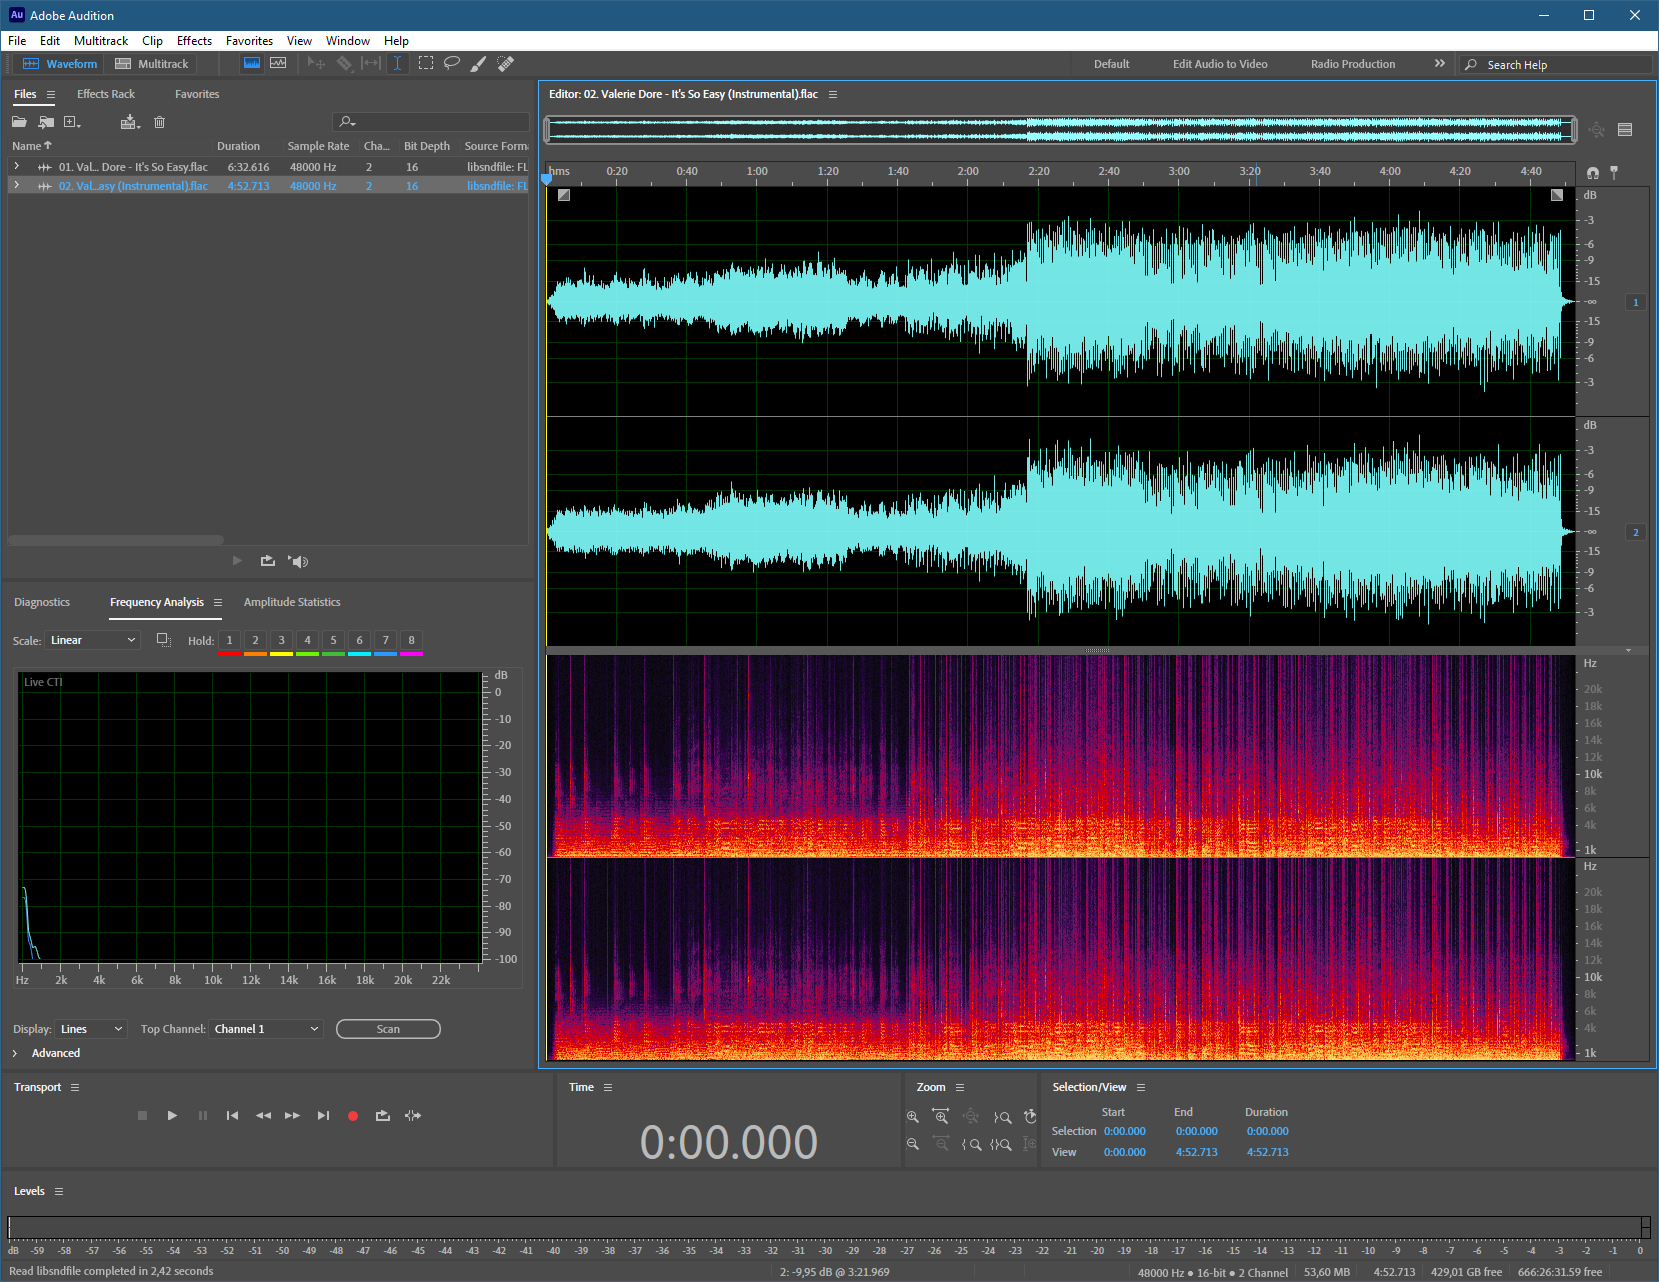
Task: Select the Edit Audio to Video workspace
Action: click(1220, 64)
